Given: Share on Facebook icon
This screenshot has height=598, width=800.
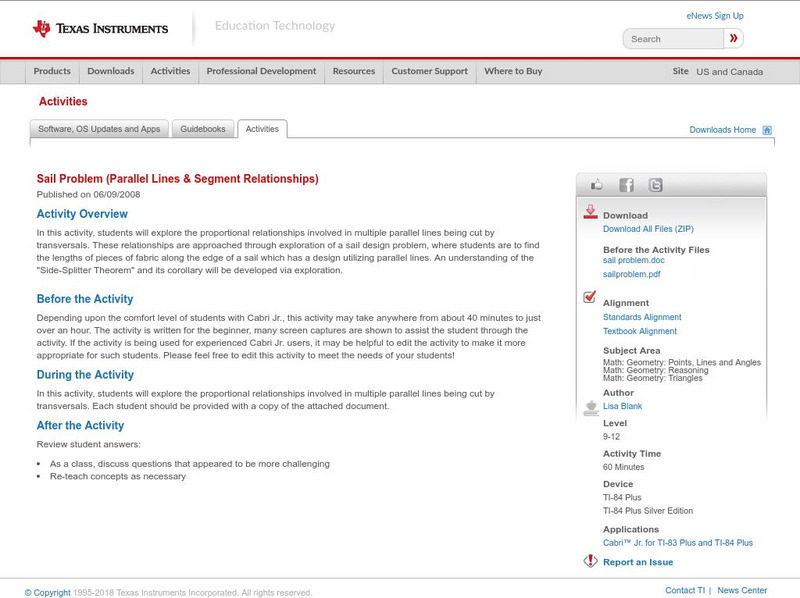Looking at the screenshot, I should point(626,185).
